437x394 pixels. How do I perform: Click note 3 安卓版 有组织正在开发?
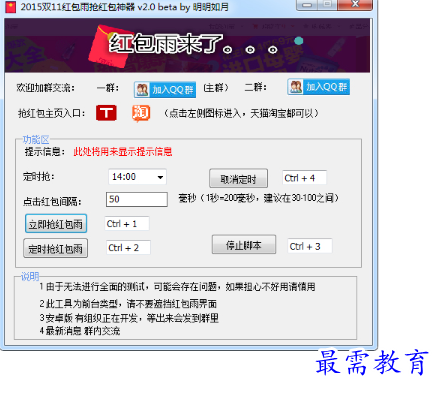(129, 318)
